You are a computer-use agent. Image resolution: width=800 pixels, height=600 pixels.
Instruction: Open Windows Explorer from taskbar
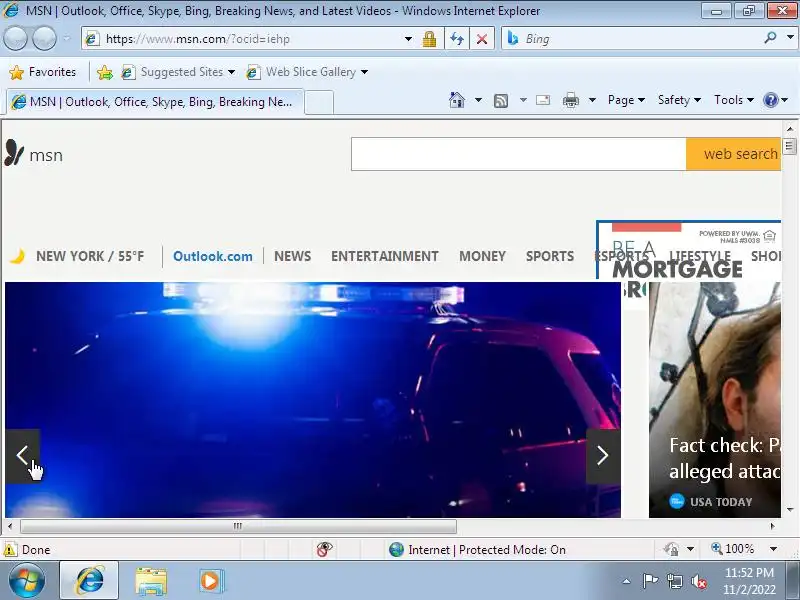point(151,581)
